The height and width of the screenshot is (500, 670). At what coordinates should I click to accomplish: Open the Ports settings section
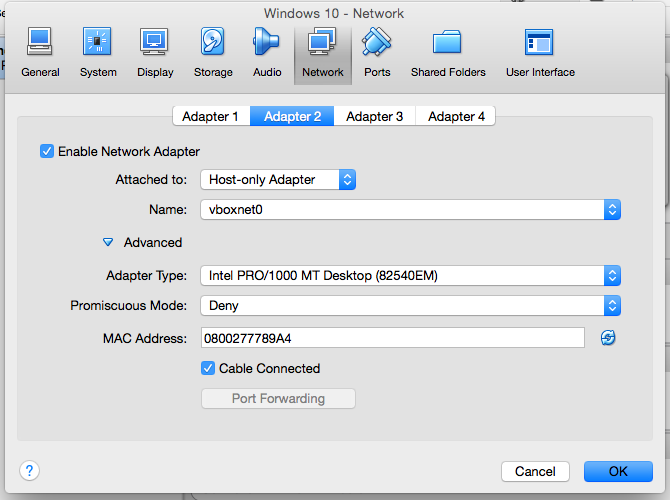[x=377, y=52]
